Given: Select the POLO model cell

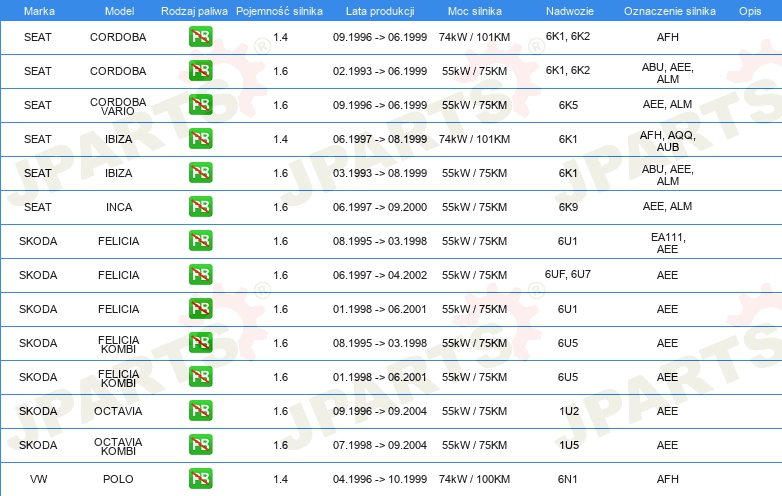Looking at the screenshot, I should (118, 479).
